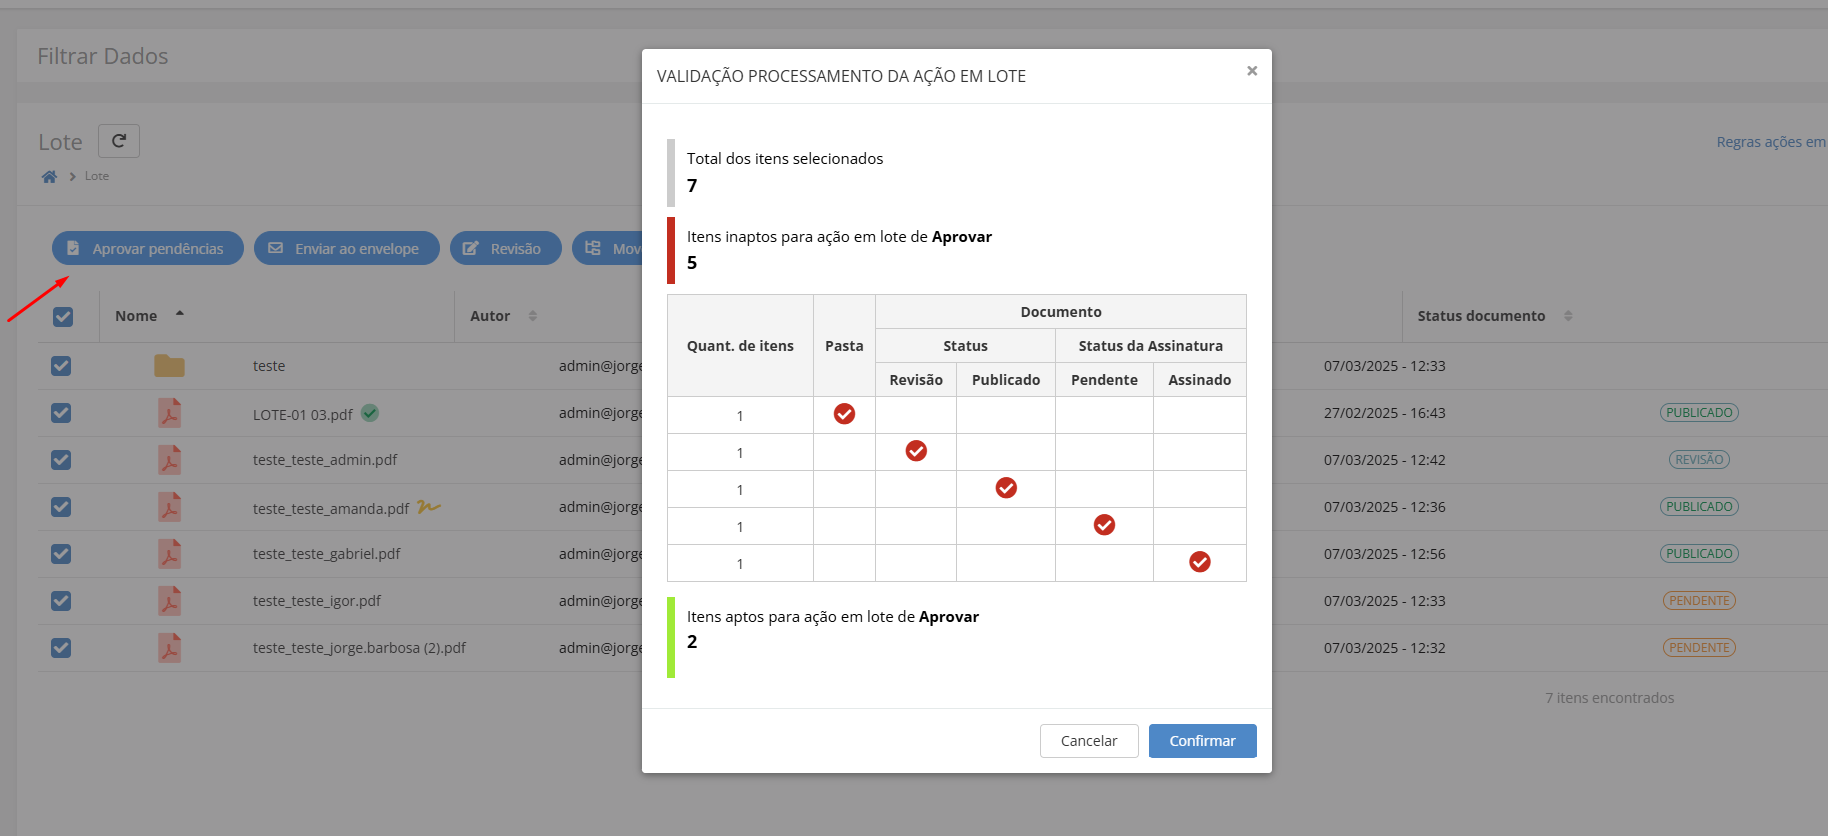The image size is (1828, 836).
Task: Click the signature icon beside teste_teste_amanda.pdf
Action: pyautogui.click(x=429, y=507)
